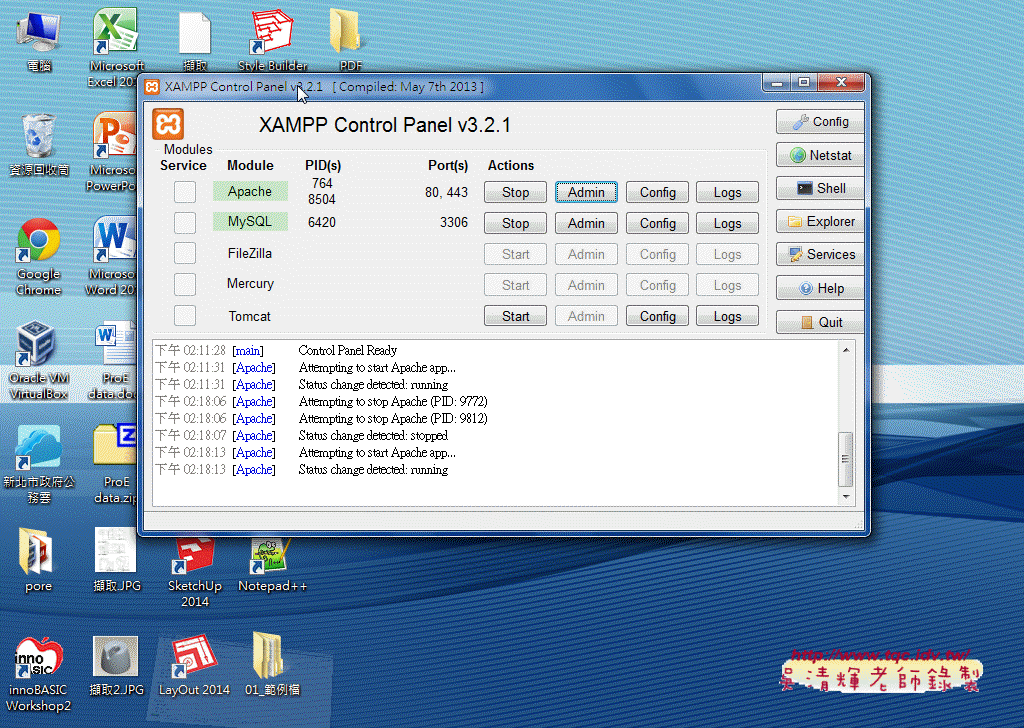The height and width of the screenshot is (728, 1024).
Task: Select Oracle VM VirtualBox desktop icon
Action: point(39,360)
